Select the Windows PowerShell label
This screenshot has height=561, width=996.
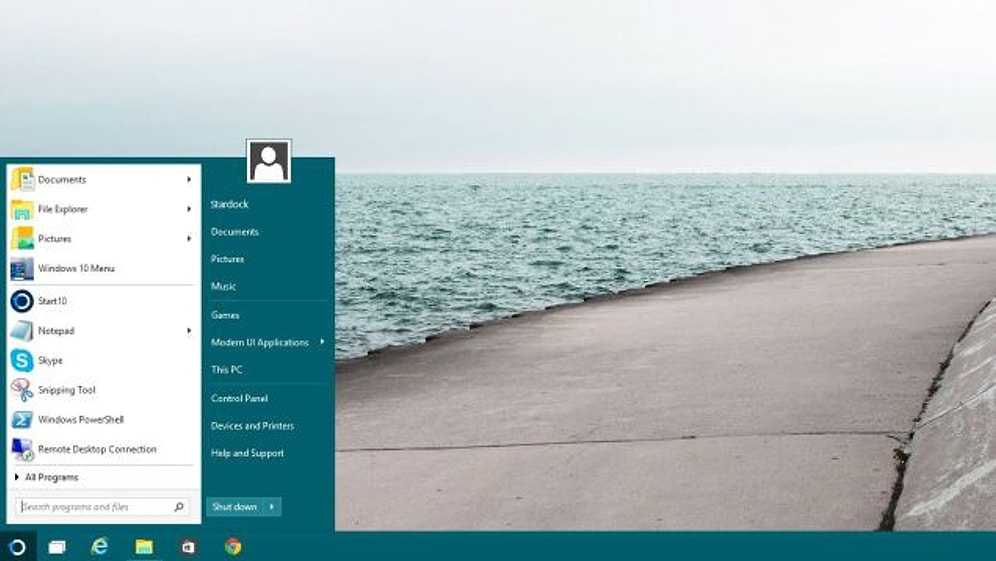pos(81,419)
